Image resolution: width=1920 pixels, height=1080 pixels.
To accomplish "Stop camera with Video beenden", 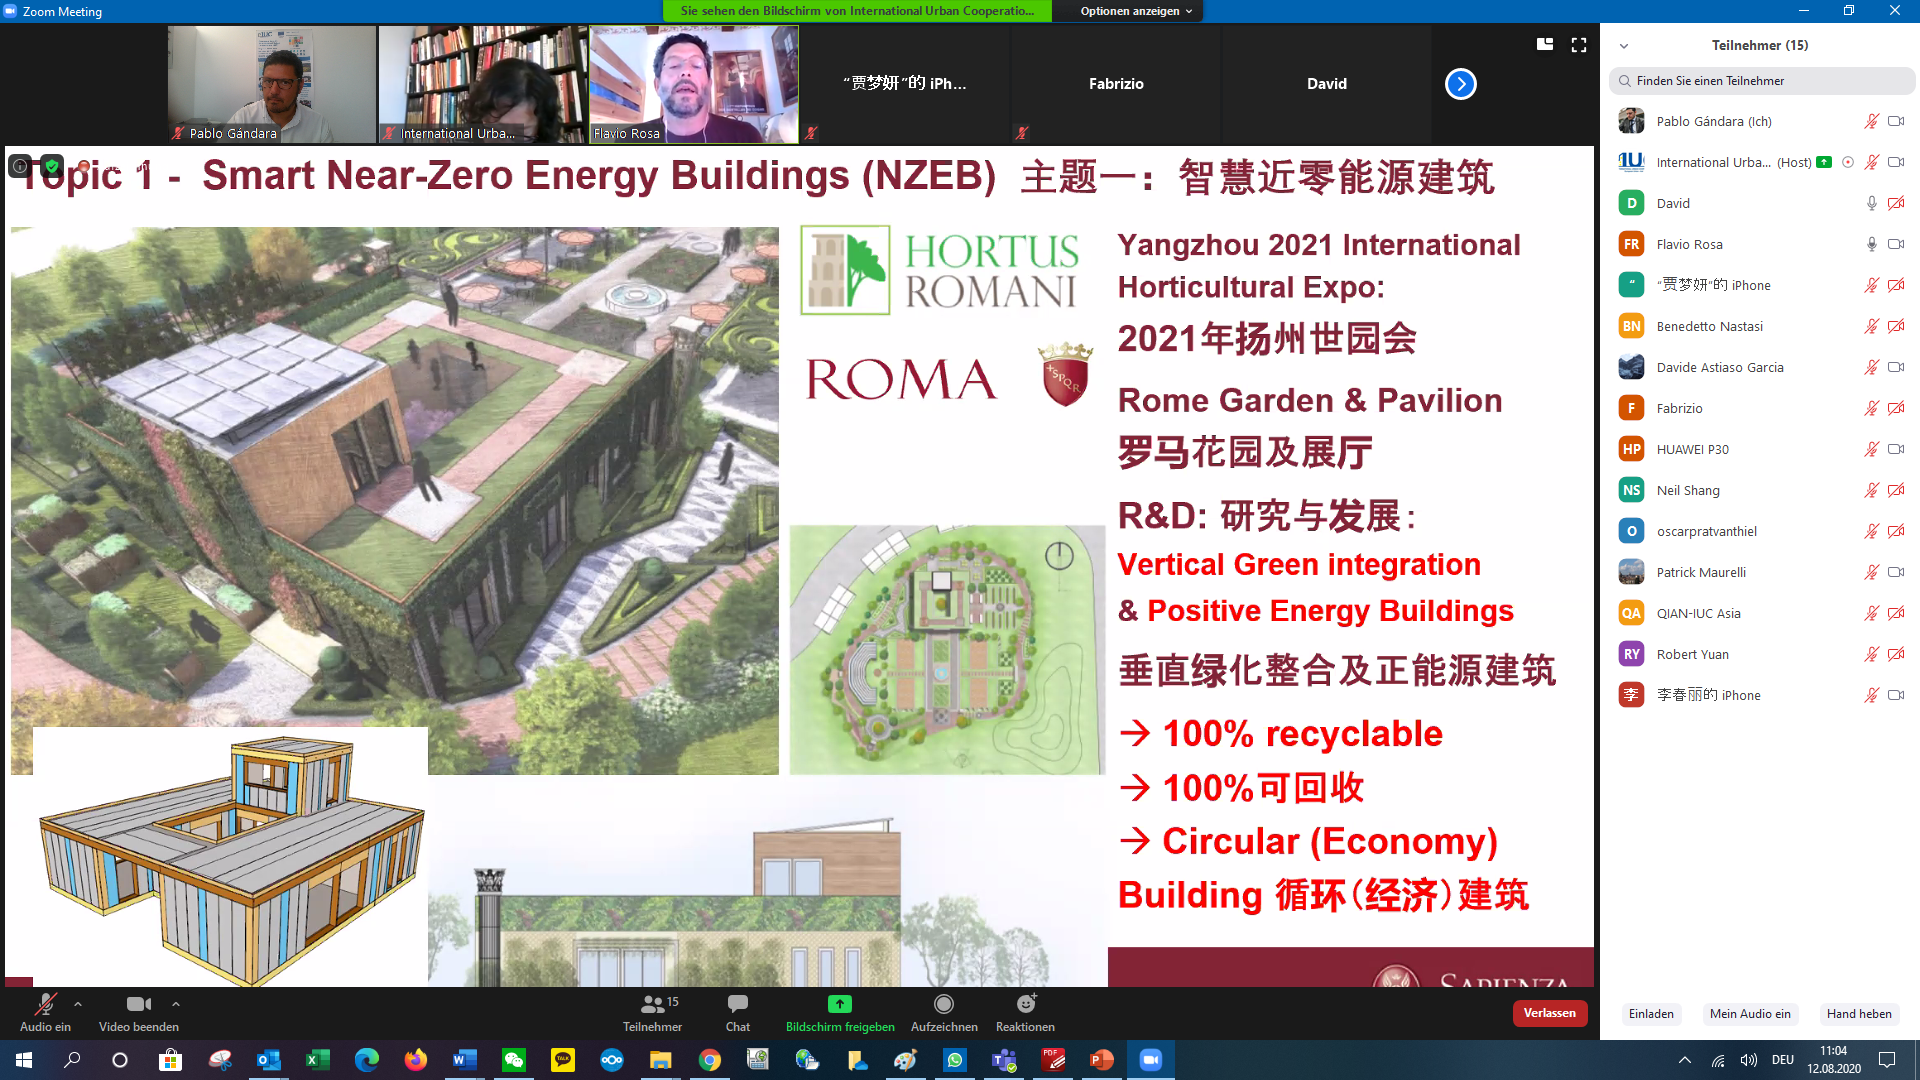I will (x=139, y=1004).
